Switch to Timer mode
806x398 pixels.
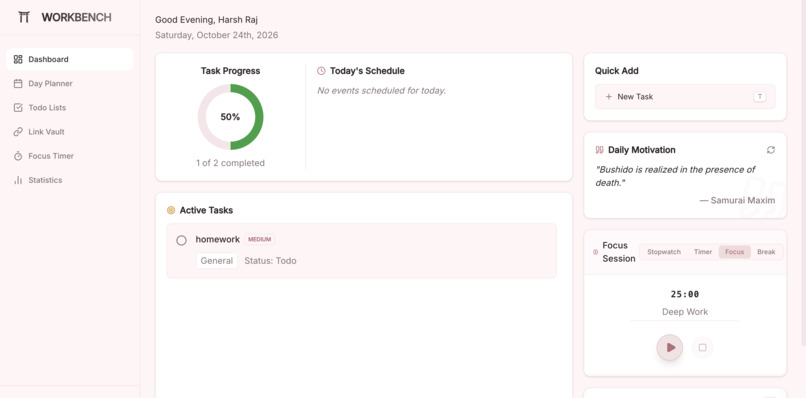pyautogui.click(x=703, y=252)
